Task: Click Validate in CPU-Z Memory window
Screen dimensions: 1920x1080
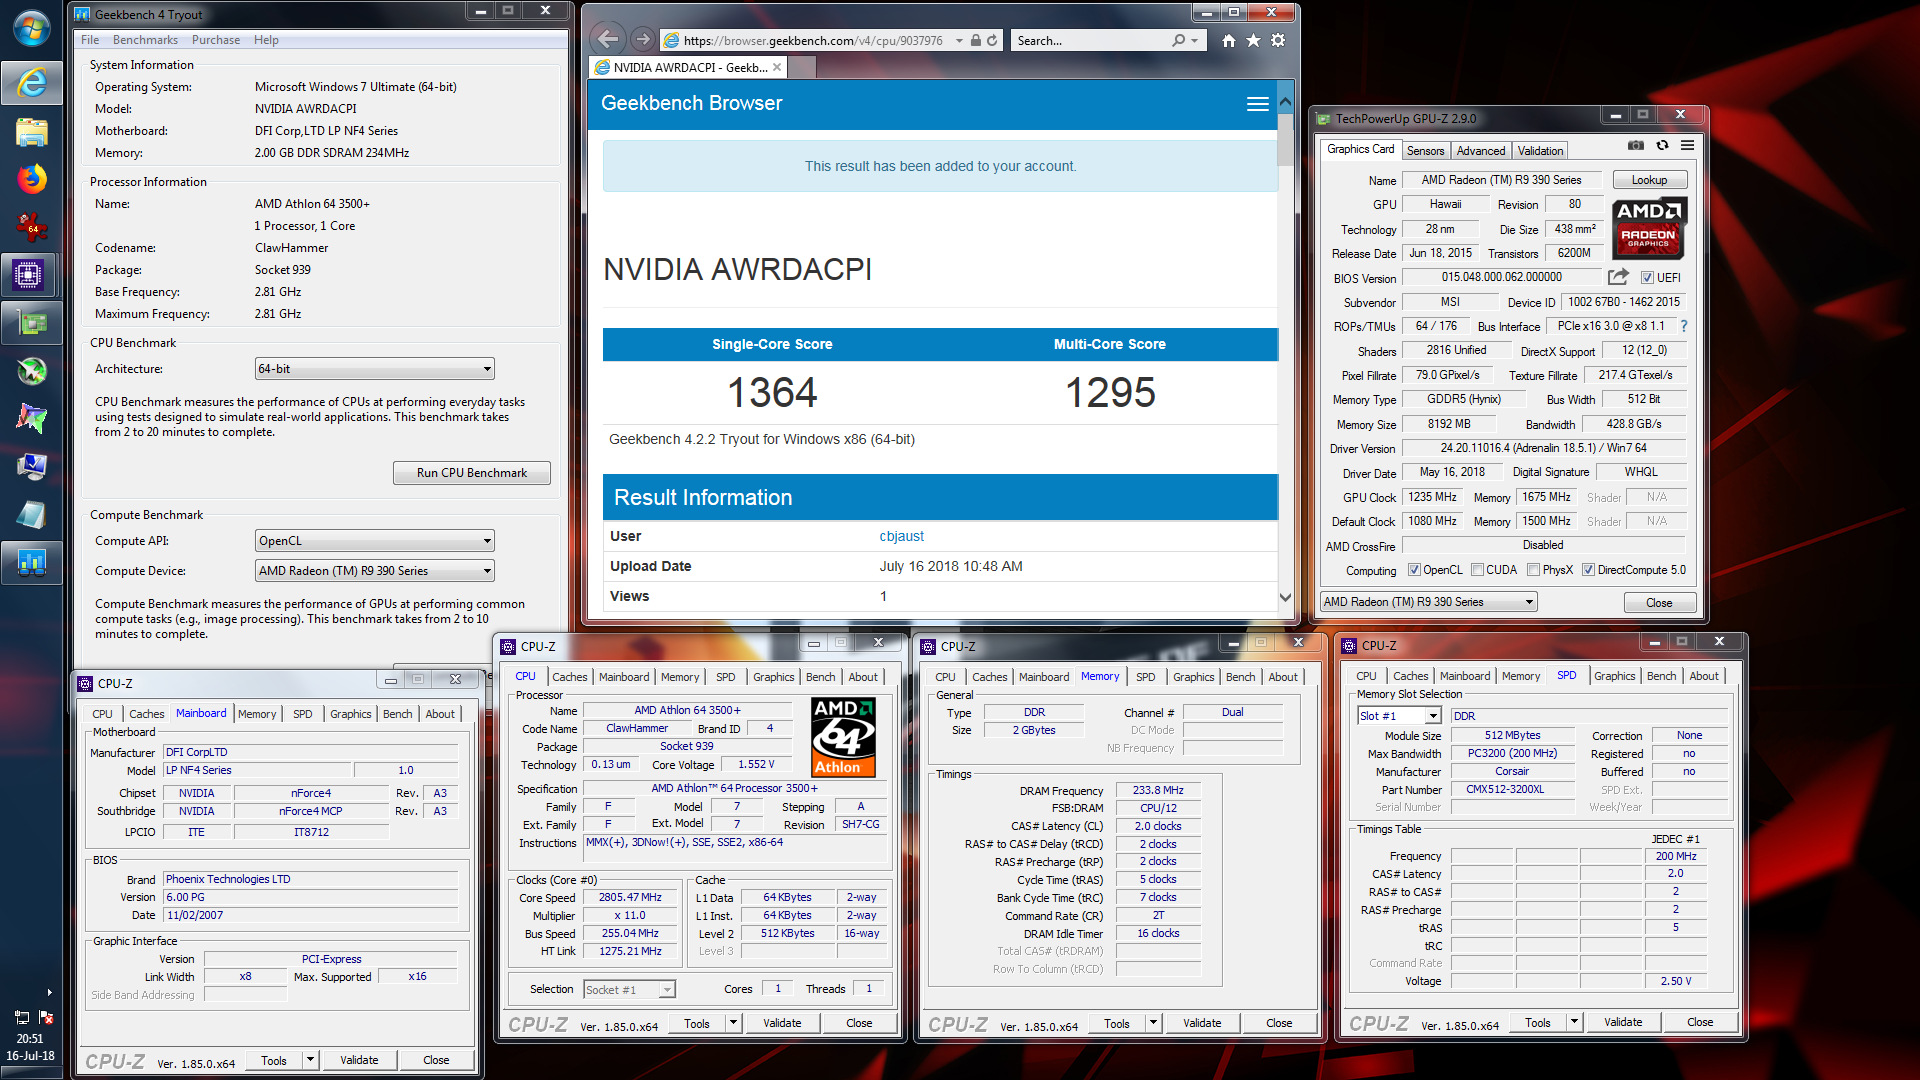Action: tap(1201, 1023)
